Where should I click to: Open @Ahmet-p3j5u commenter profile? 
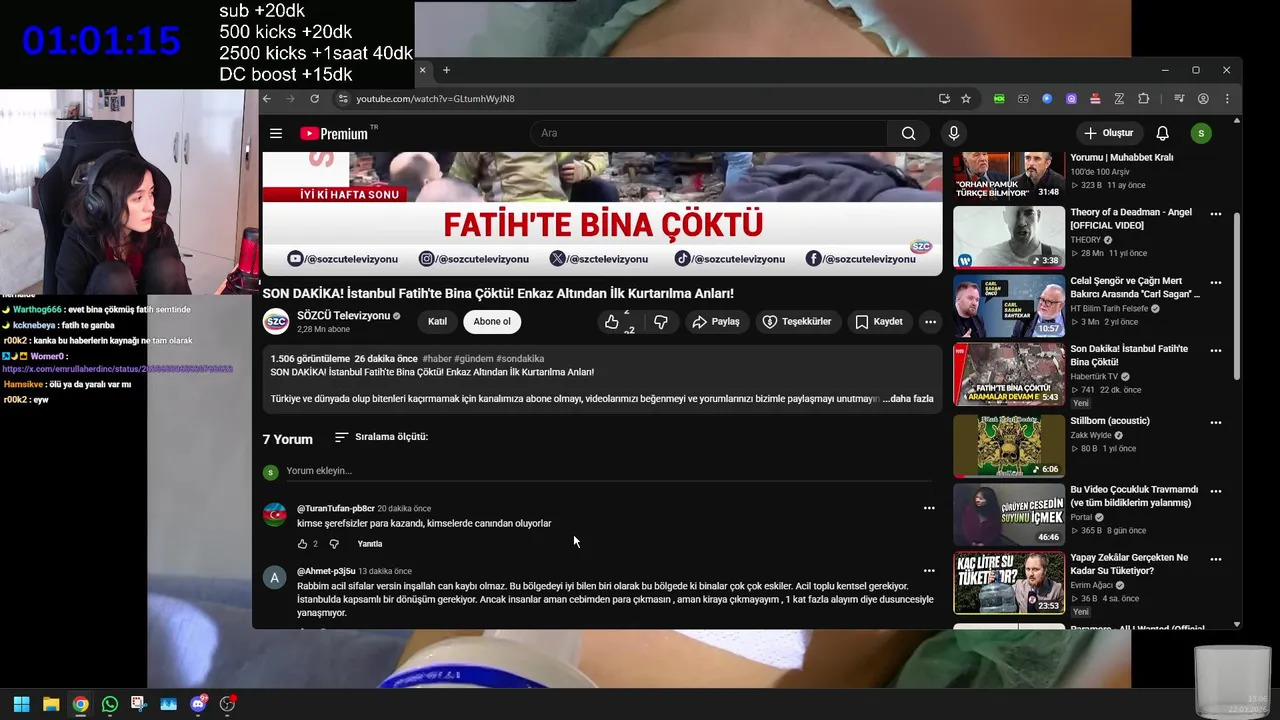pyautogui.click(x=326, y=571)
